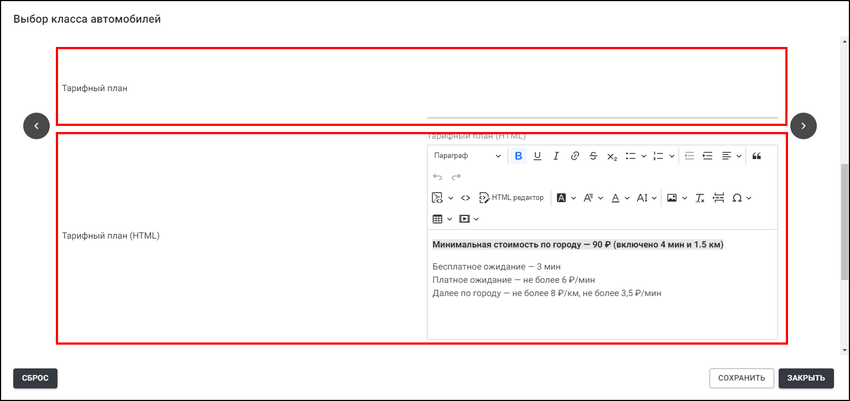Open the HTML редактор
Image resolution: width=850 pixels, height=401 pixels.
click(x=511, y=198)
